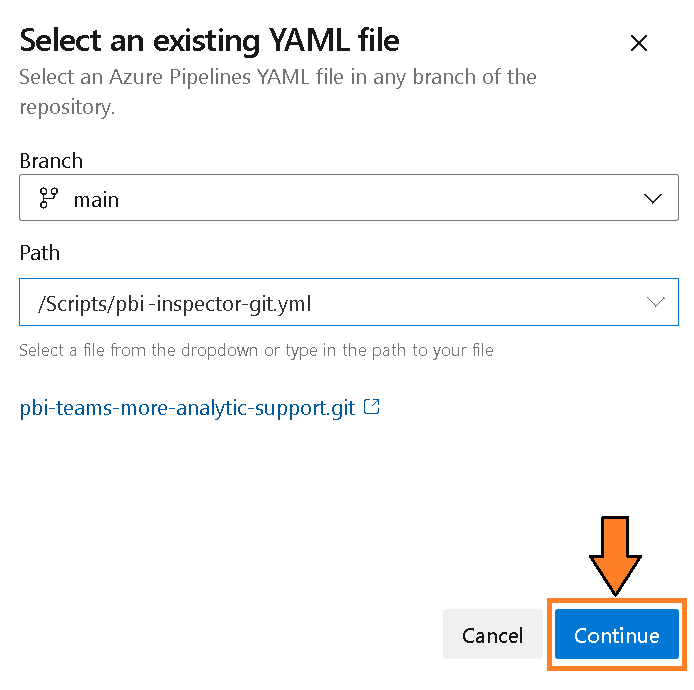Click the external link icon after repository name
This screenshot has height=690, width=694.
point(371,408)
